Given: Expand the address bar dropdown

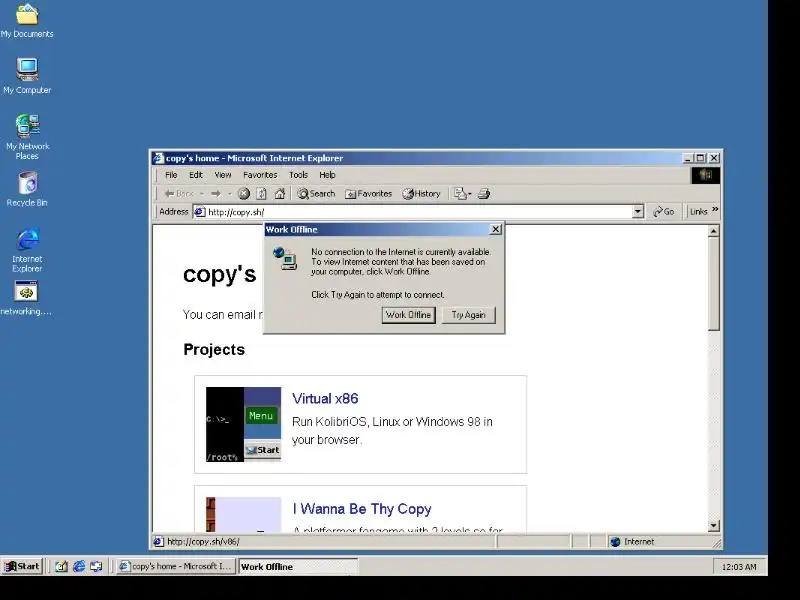Looking at the screenshot, I should [638, 212].
